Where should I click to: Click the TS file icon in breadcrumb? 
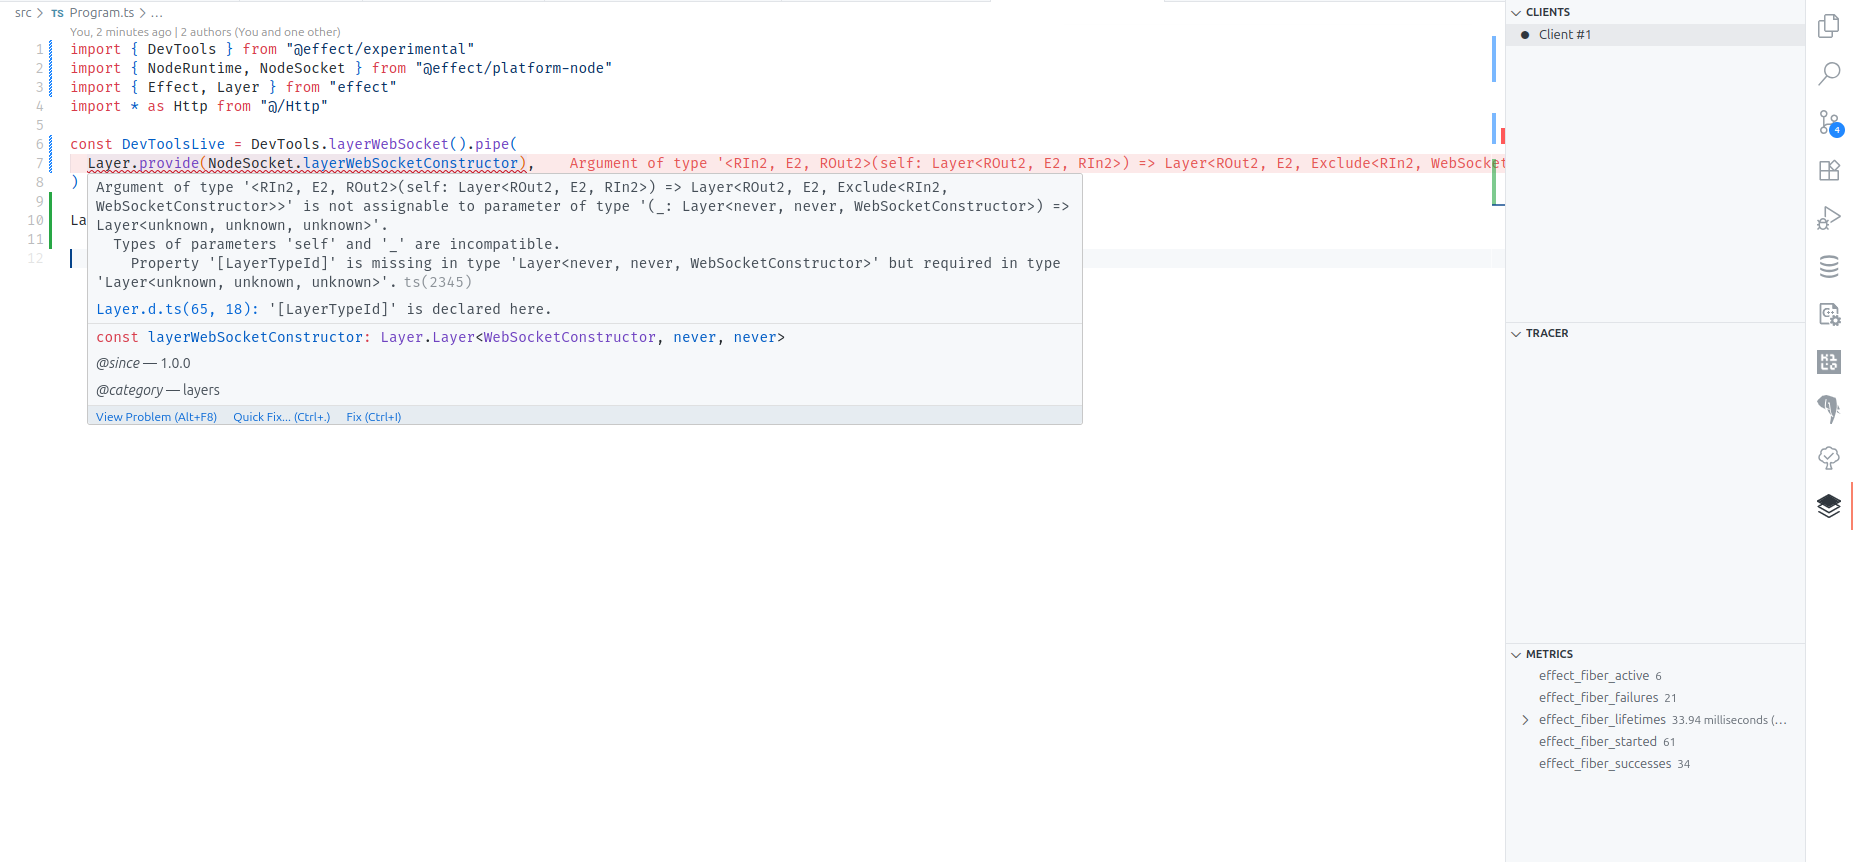(57, 13)
